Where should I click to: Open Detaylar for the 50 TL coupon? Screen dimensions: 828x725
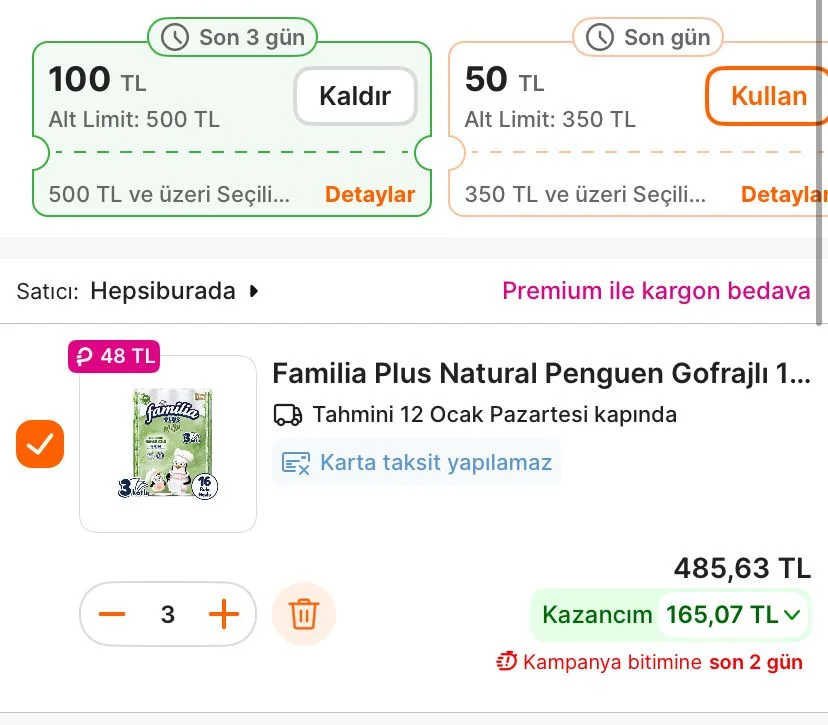point(784,194)
